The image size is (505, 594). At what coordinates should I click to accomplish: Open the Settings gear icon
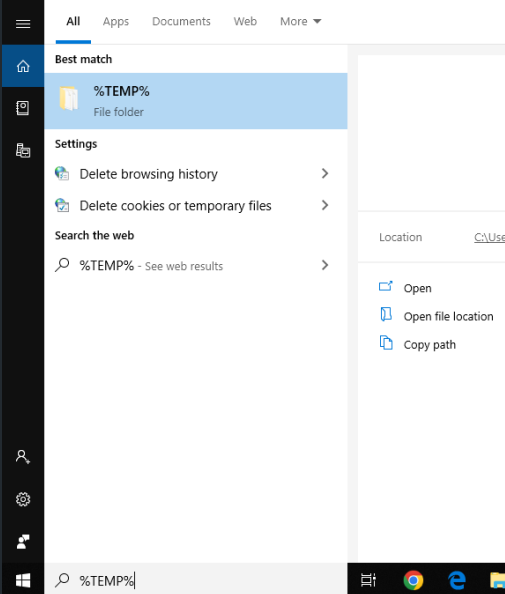point(23,499)
